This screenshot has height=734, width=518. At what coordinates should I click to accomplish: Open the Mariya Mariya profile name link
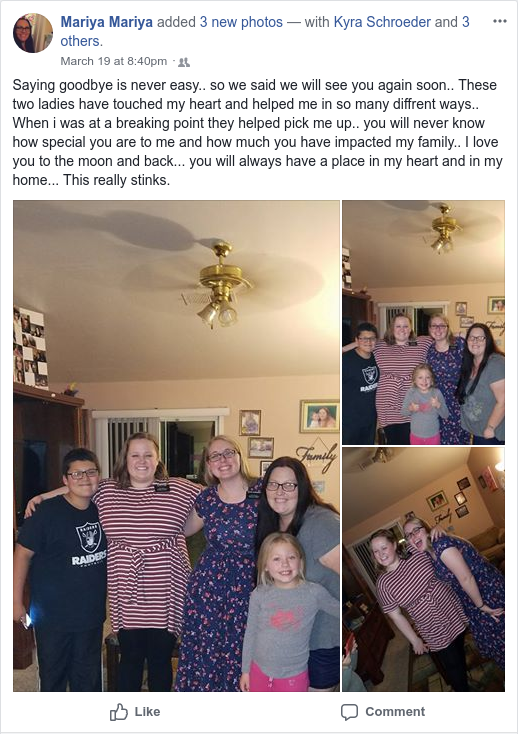(x=107, y=22)
